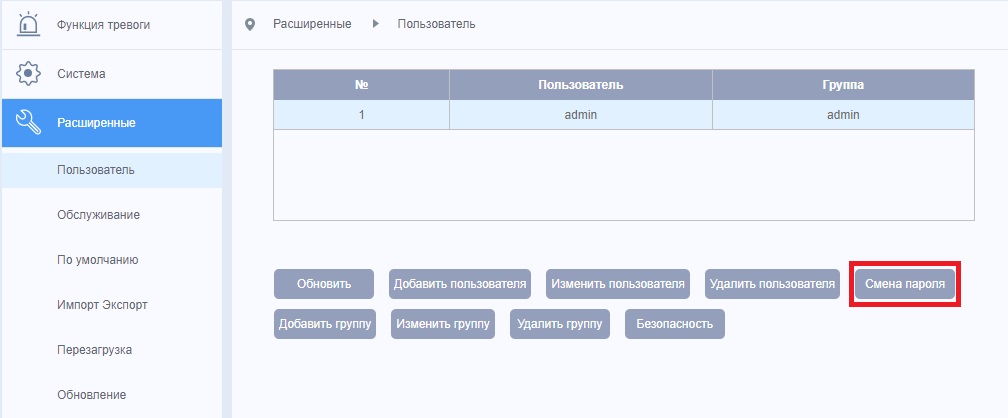Click the alarm bell icon
Viewport: 1008px width, 418px height.
(x=30, y=24)
